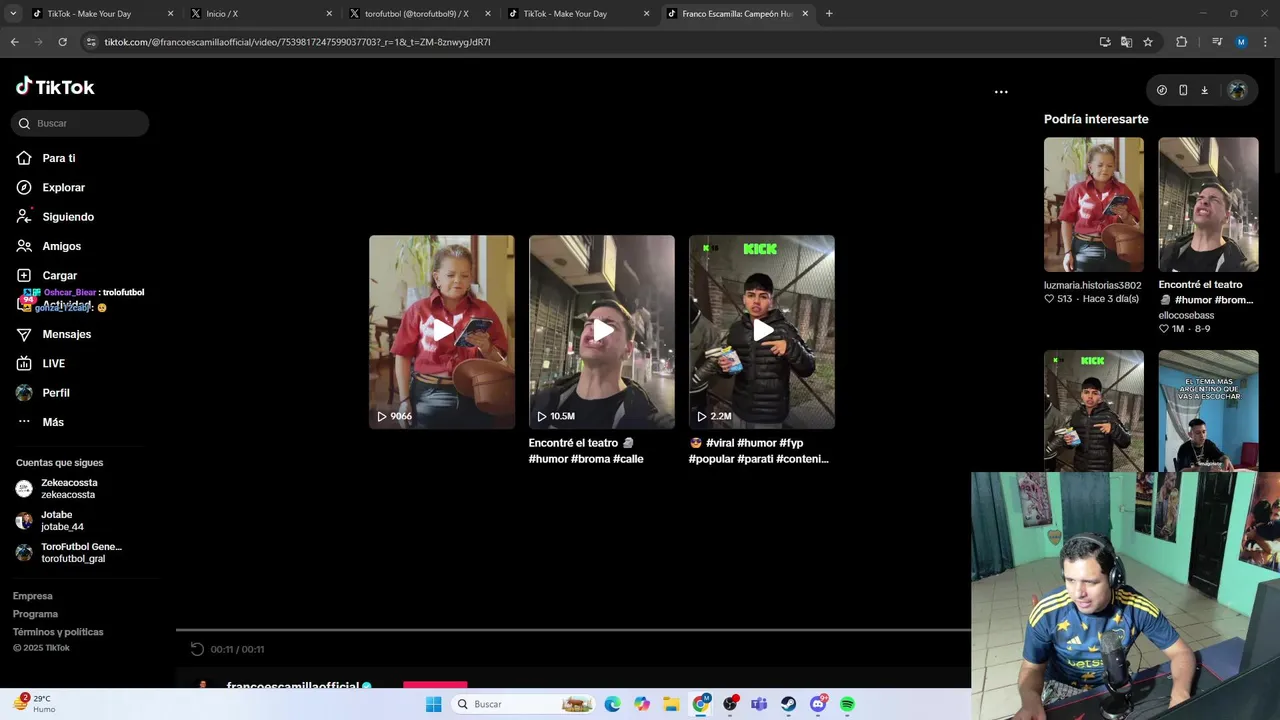Click the ellocosebass username
The width and height of the screenshot is (1280, 720).
tap(1186, 315)
